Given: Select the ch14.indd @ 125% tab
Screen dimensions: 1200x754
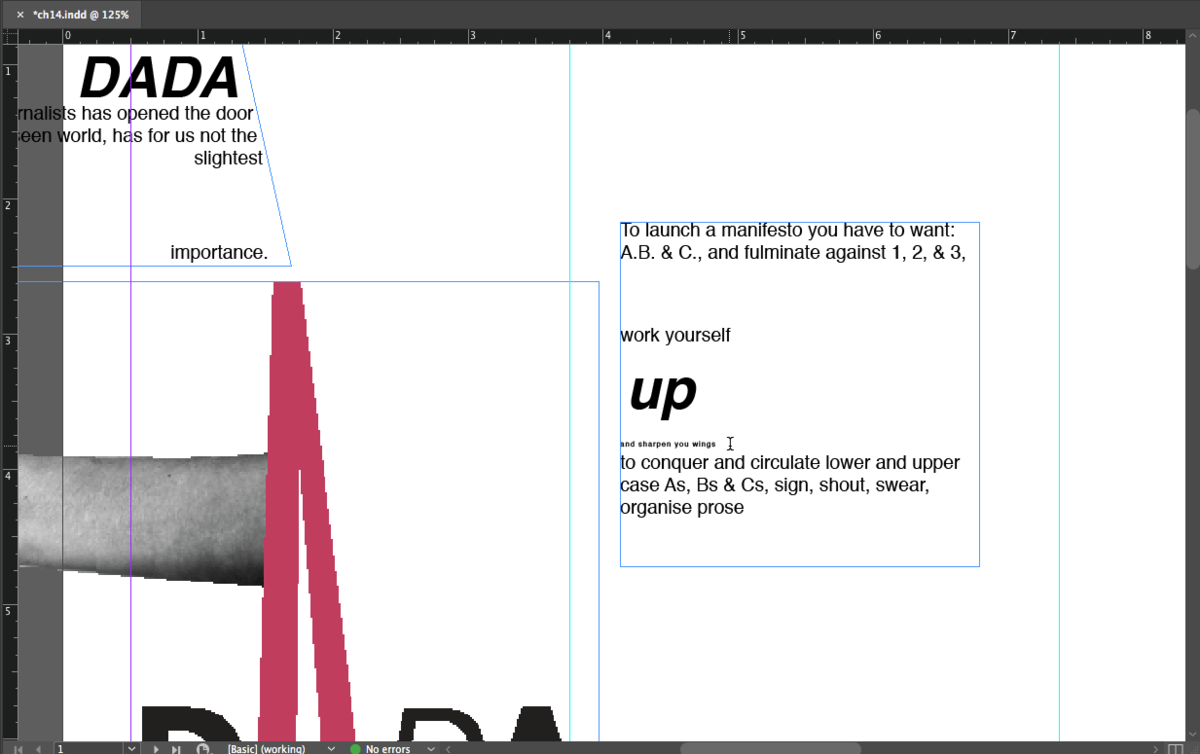Looking at the screenshot, I should [x=80, y=15].
